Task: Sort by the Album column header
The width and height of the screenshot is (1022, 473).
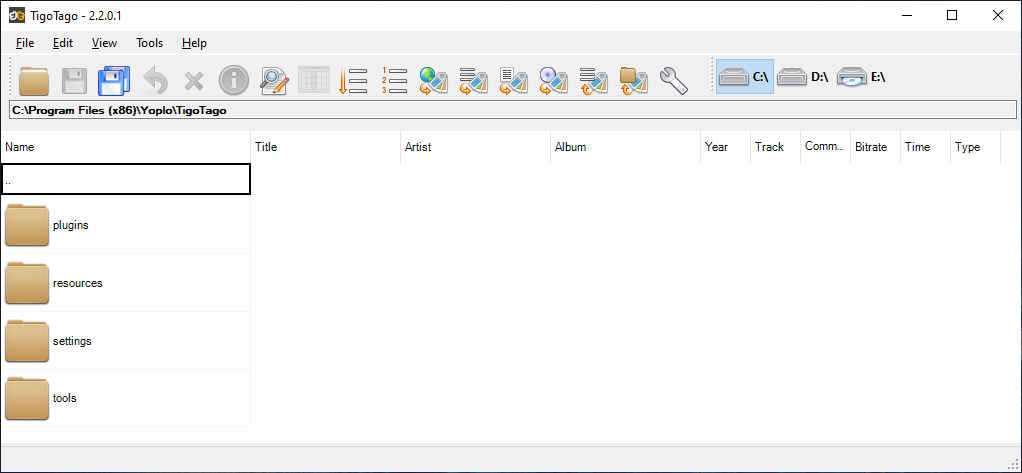Action: coord(624,147)
